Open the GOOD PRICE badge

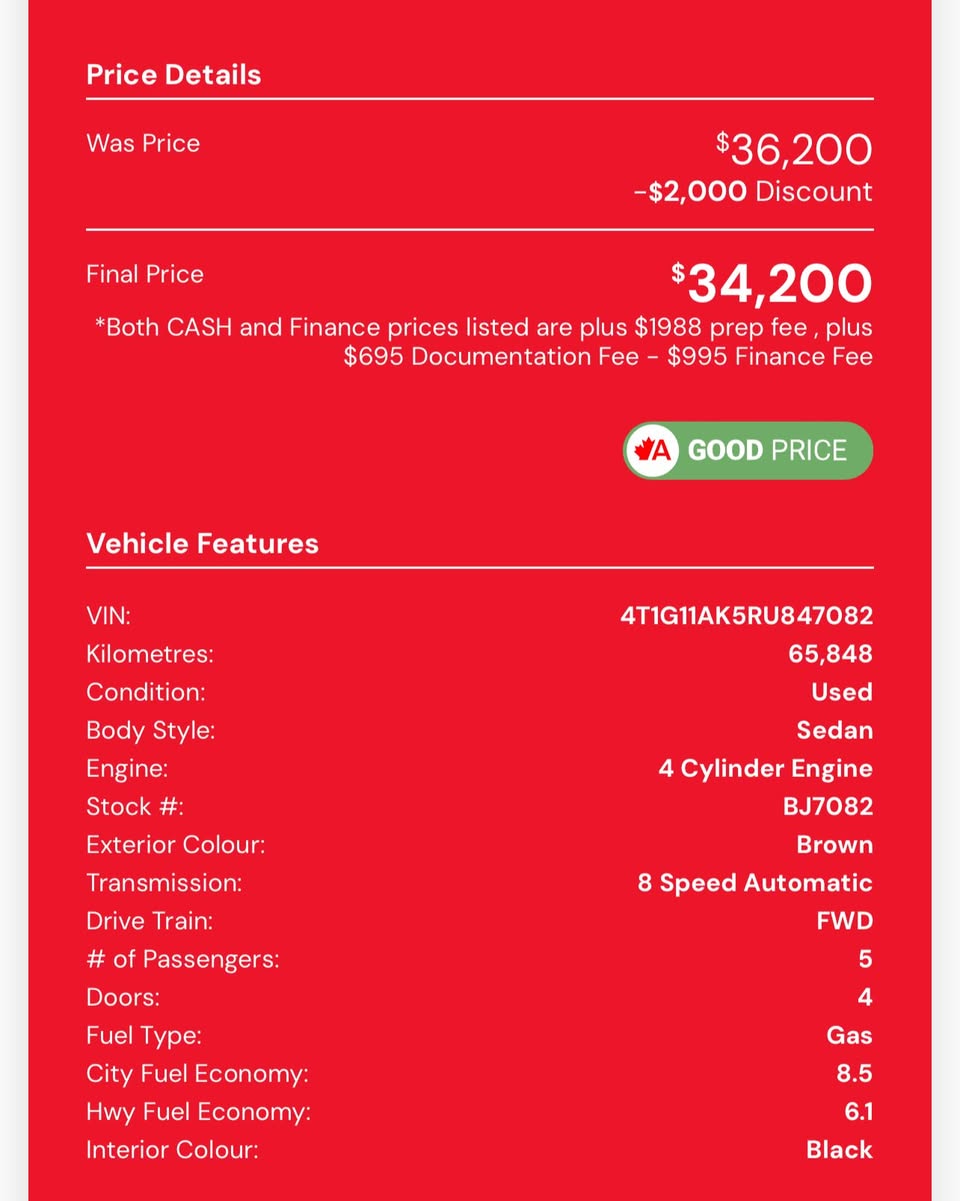[x=748, y=450]
